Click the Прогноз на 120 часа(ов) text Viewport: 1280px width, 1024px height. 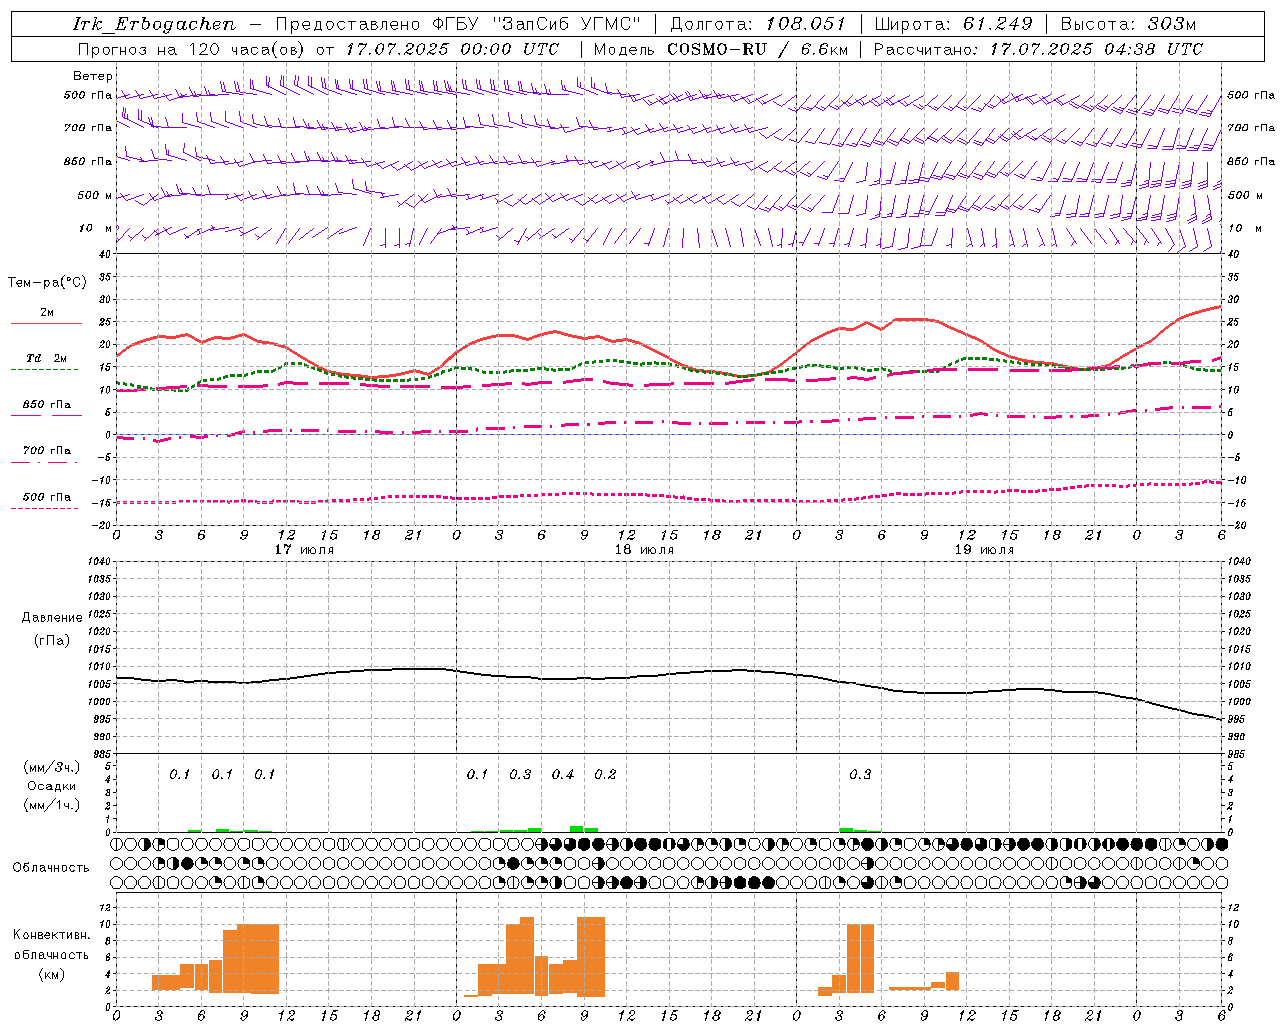pyautogui.click(x=193, y=49)
